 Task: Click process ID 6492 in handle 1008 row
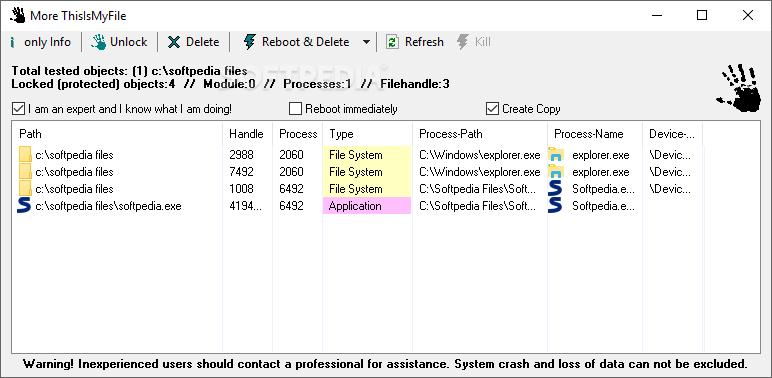click(x=291, y=189)
